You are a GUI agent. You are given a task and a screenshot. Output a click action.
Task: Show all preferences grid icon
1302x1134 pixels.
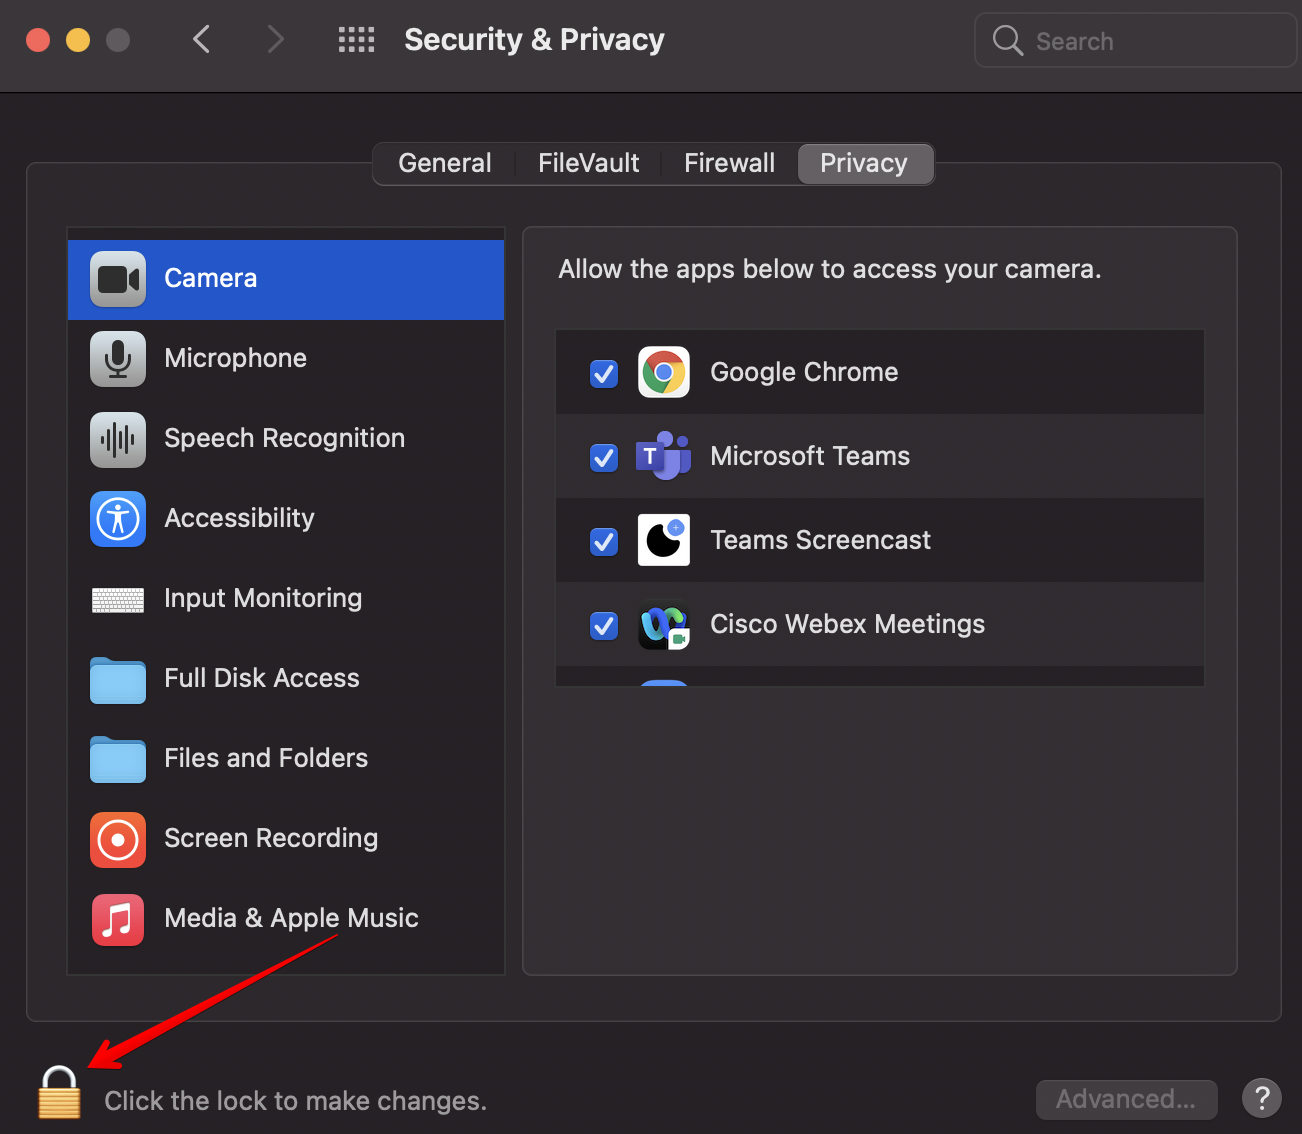tap(356, 40)
